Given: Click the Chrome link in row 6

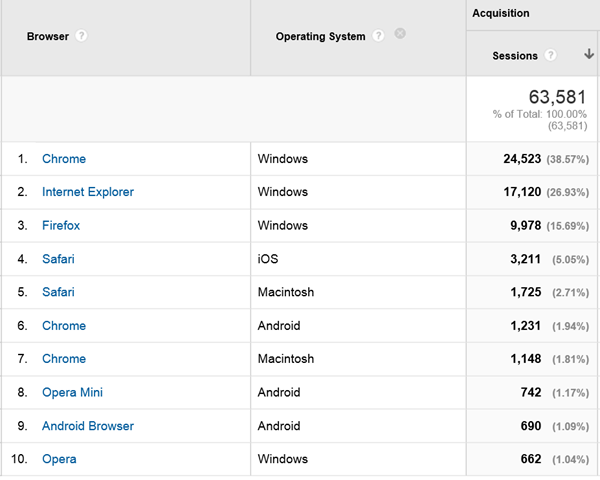Looking at the screenshot, I should [64, 326].
